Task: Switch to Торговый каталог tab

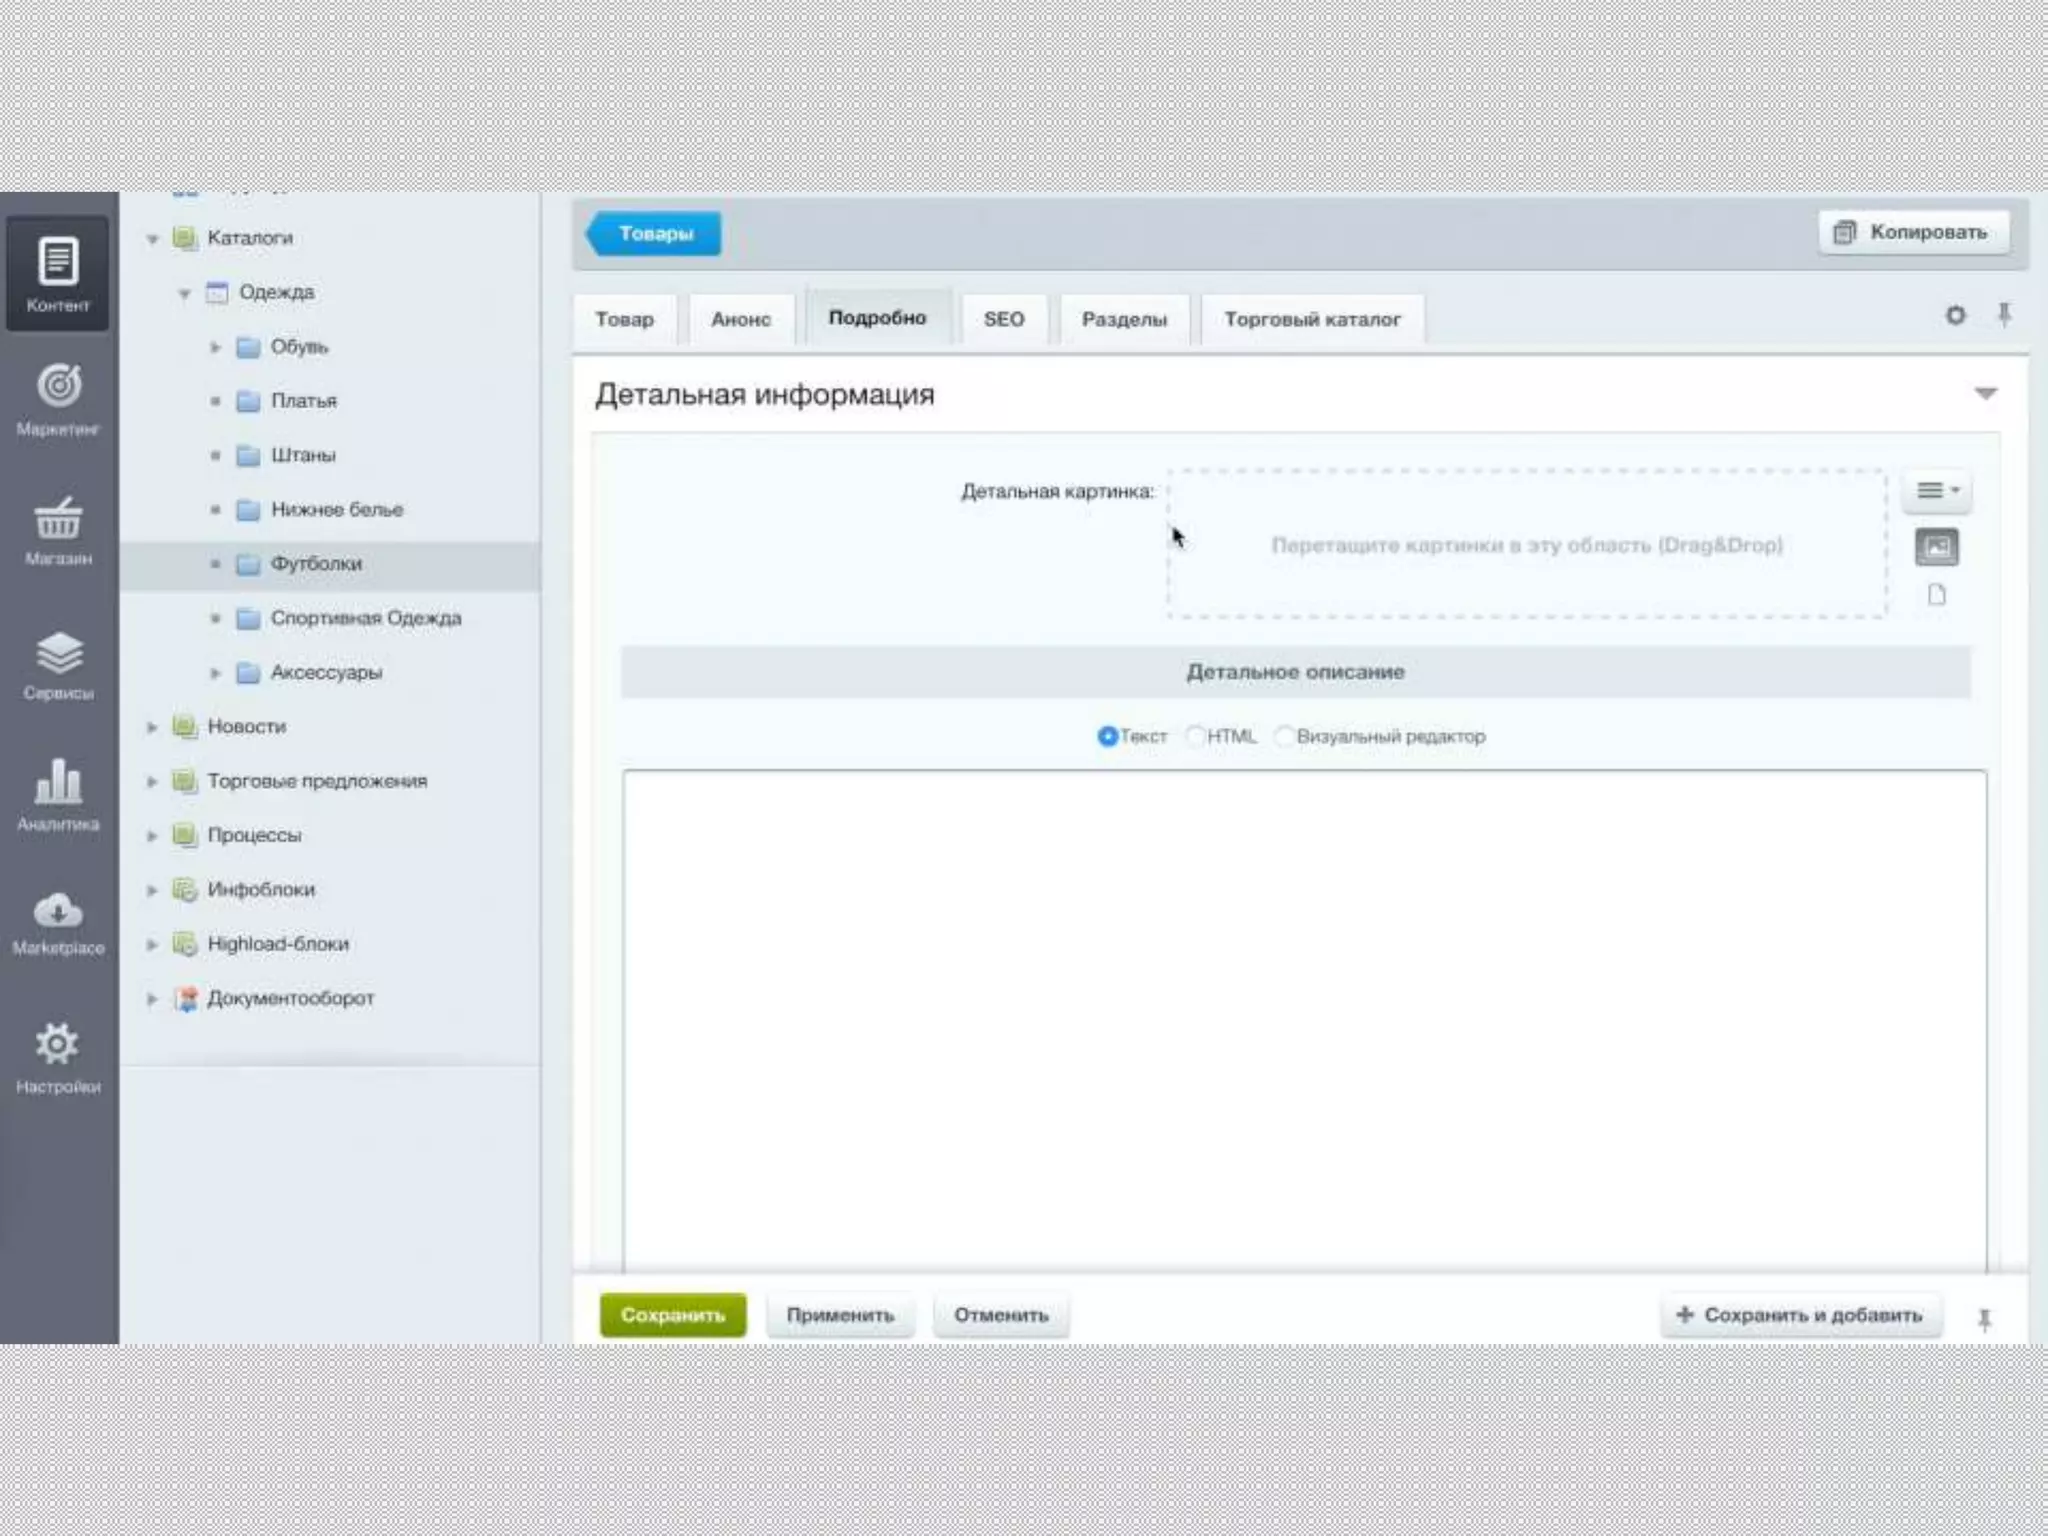Action: coord(1312,319)
